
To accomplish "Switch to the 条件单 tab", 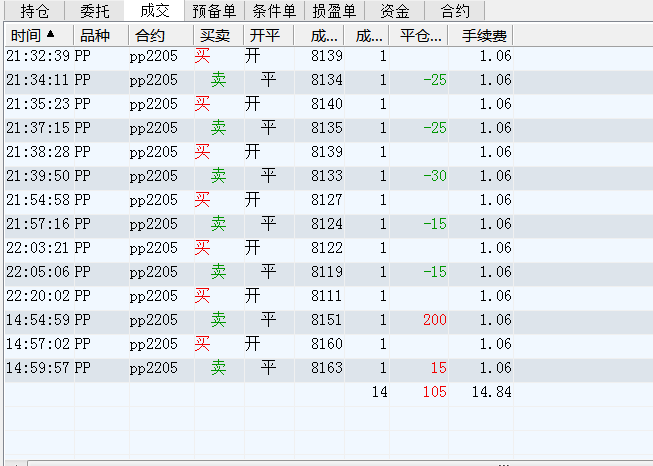I will point(274,12).
